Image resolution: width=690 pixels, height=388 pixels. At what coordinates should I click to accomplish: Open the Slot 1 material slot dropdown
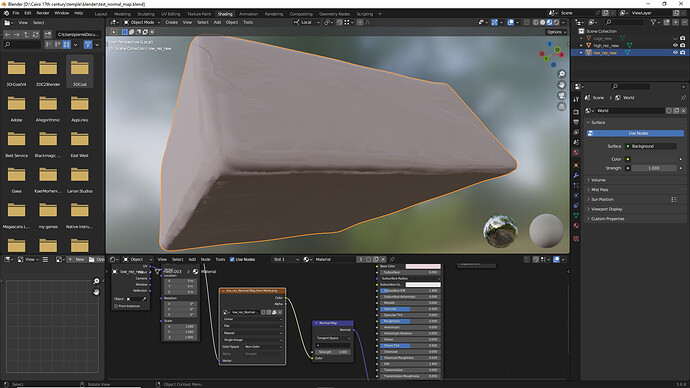(x=286, y=260)
